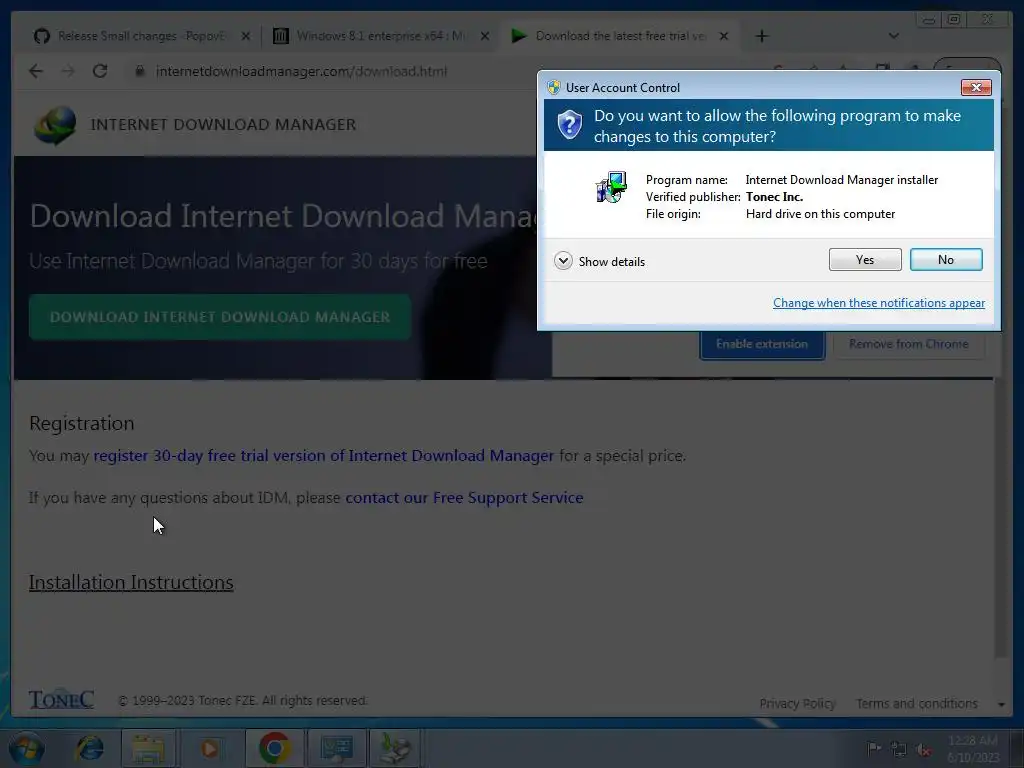
Task: Click the Tonec logo in footer
Action: point(61,699)
